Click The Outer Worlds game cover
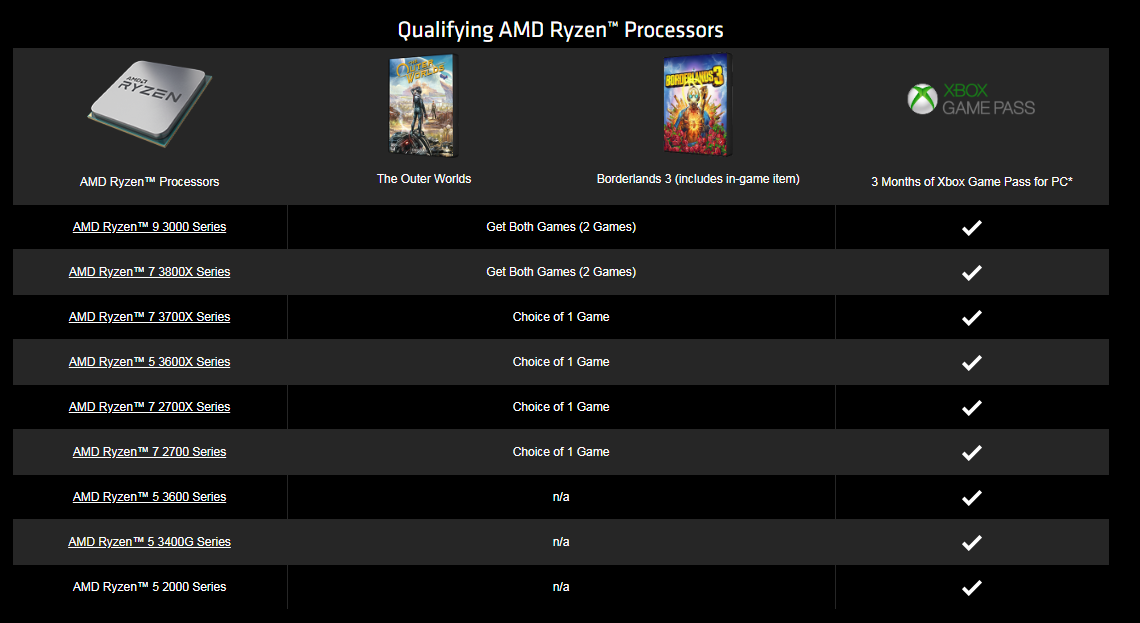The image size is (1140, 623). pyautogui.click(x=423, y=106)
